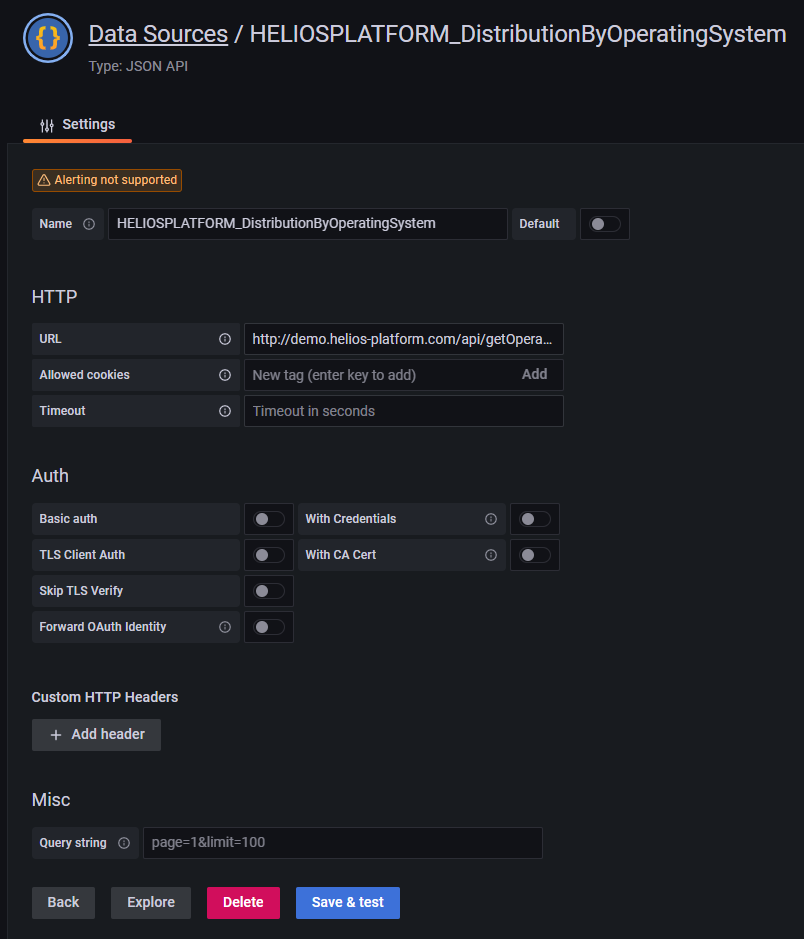Click the Default label

[539, 224]
